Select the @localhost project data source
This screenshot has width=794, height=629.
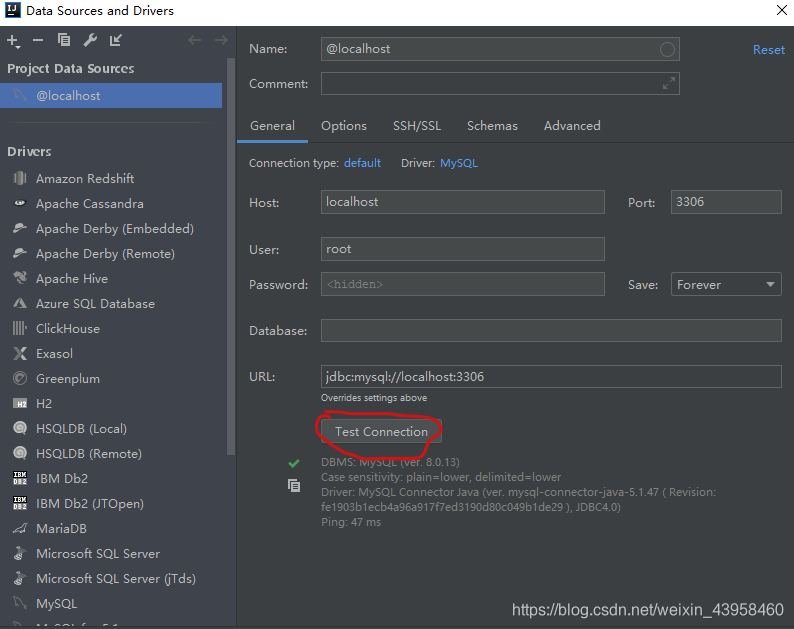pos(111,95)
